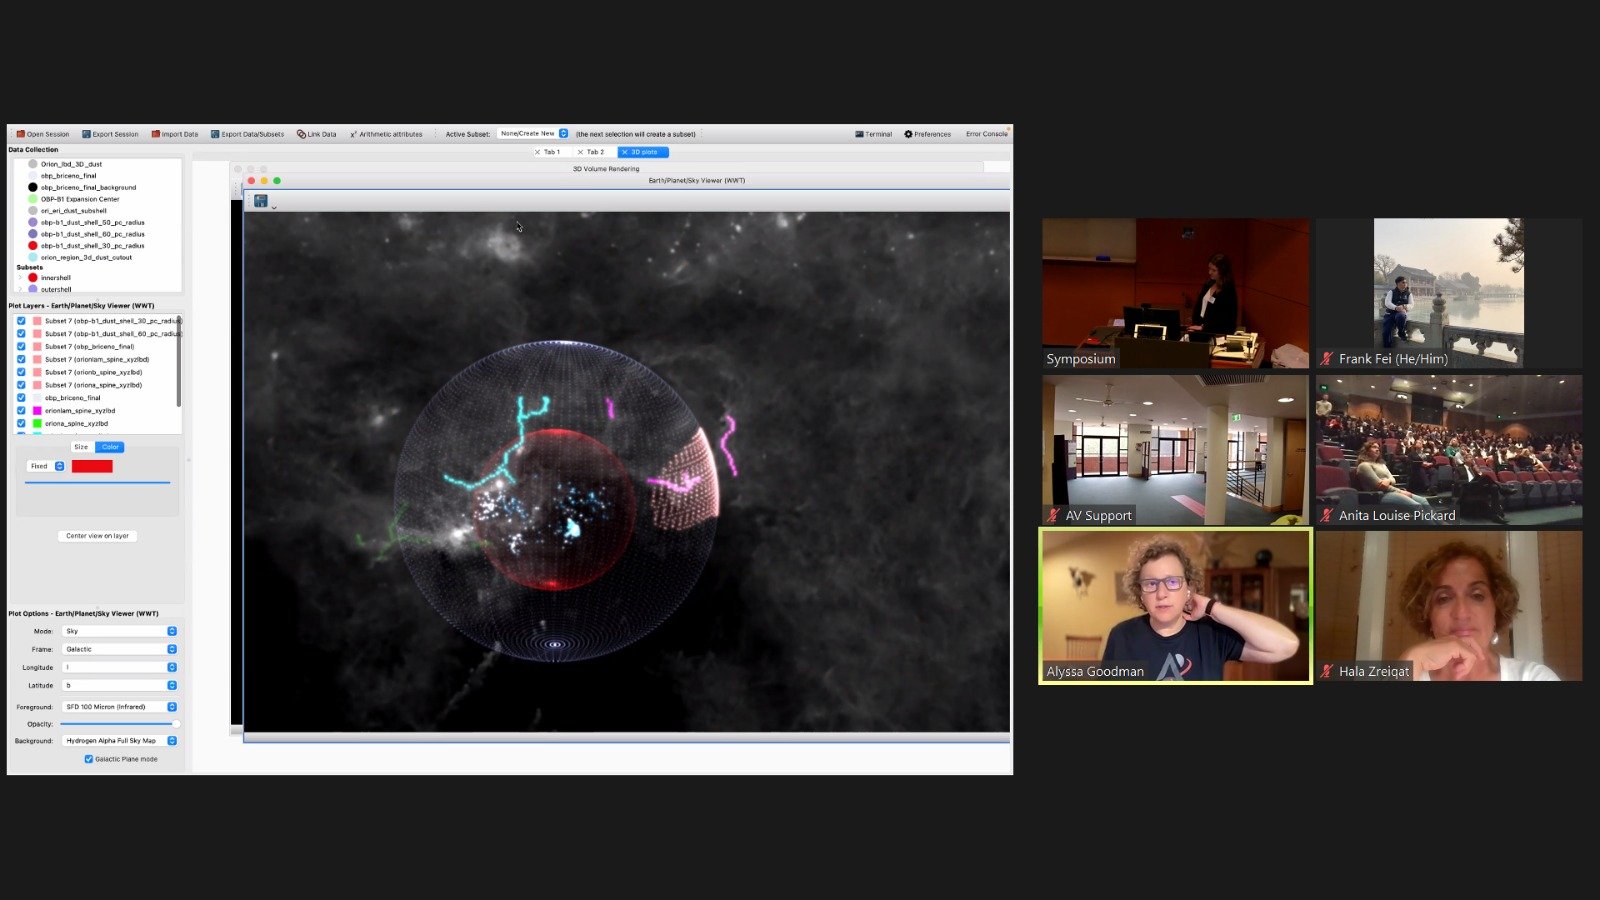Click the 3D Volume Rendering window title
Image resolution: width=1600 pixels, height=900 pixels.
(x=606, y=169)
